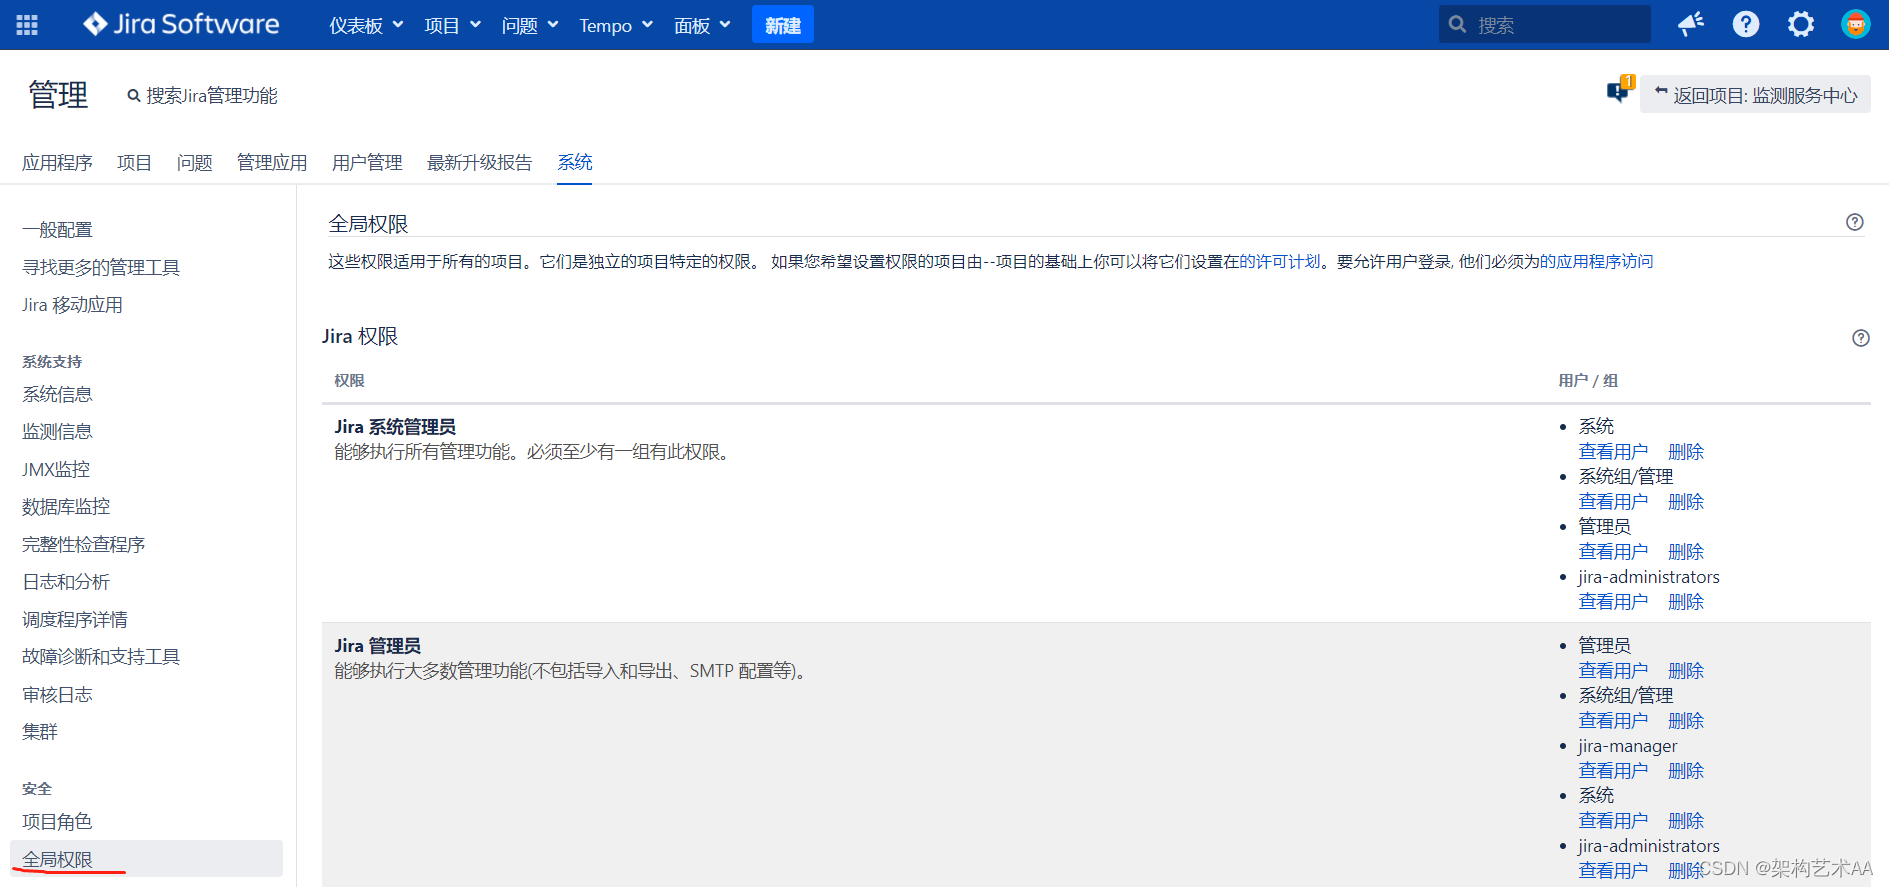
Task: Open 集群 in the sidebar
Action: pyautogui.click(x=40, y=731)
